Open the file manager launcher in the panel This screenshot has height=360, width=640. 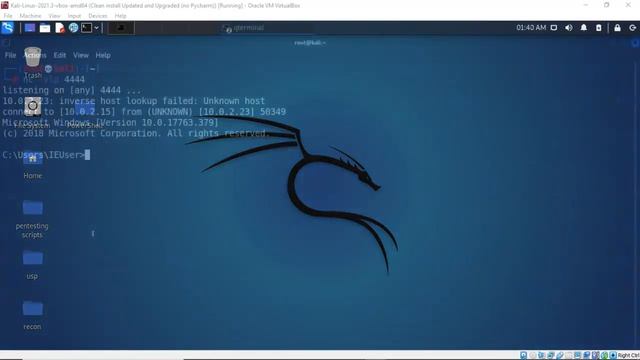(x=45, y=28)
